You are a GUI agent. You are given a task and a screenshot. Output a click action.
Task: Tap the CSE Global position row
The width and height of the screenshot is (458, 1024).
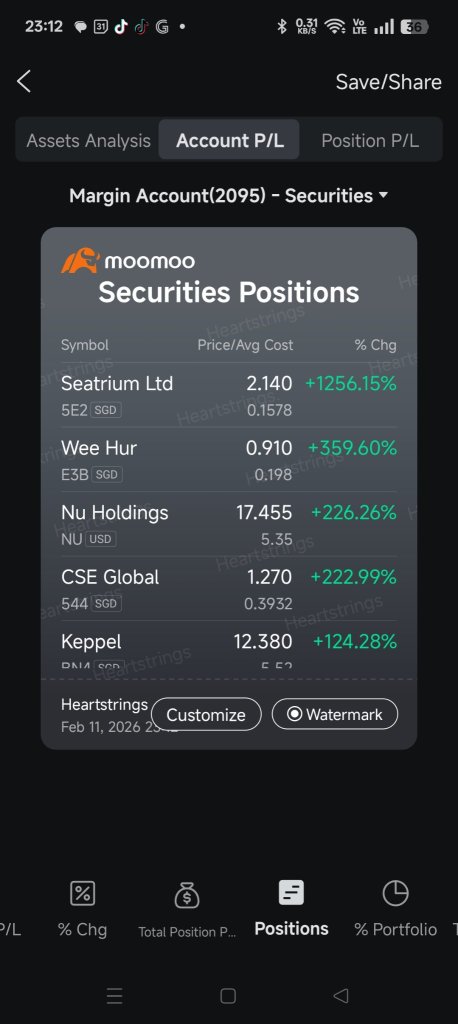point(229,589)
